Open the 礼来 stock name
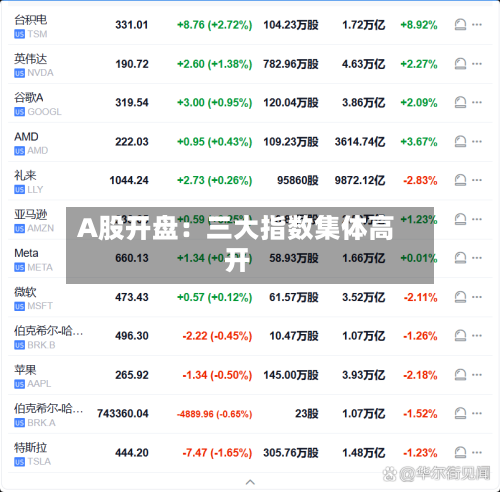The width and height of the screenshot is (500, 492). pyautogui.click(x=25, y=175)
